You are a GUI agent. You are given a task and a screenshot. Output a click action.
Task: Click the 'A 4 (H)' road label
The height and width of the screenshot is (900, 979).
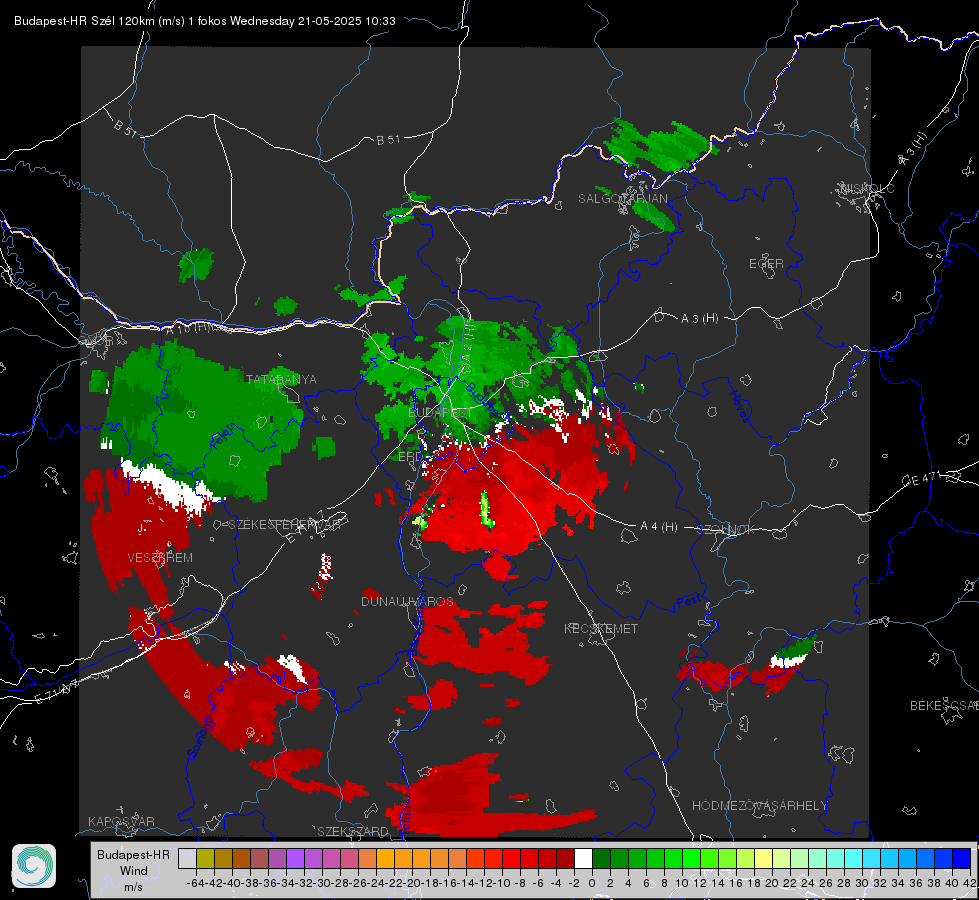click(659, 527)
